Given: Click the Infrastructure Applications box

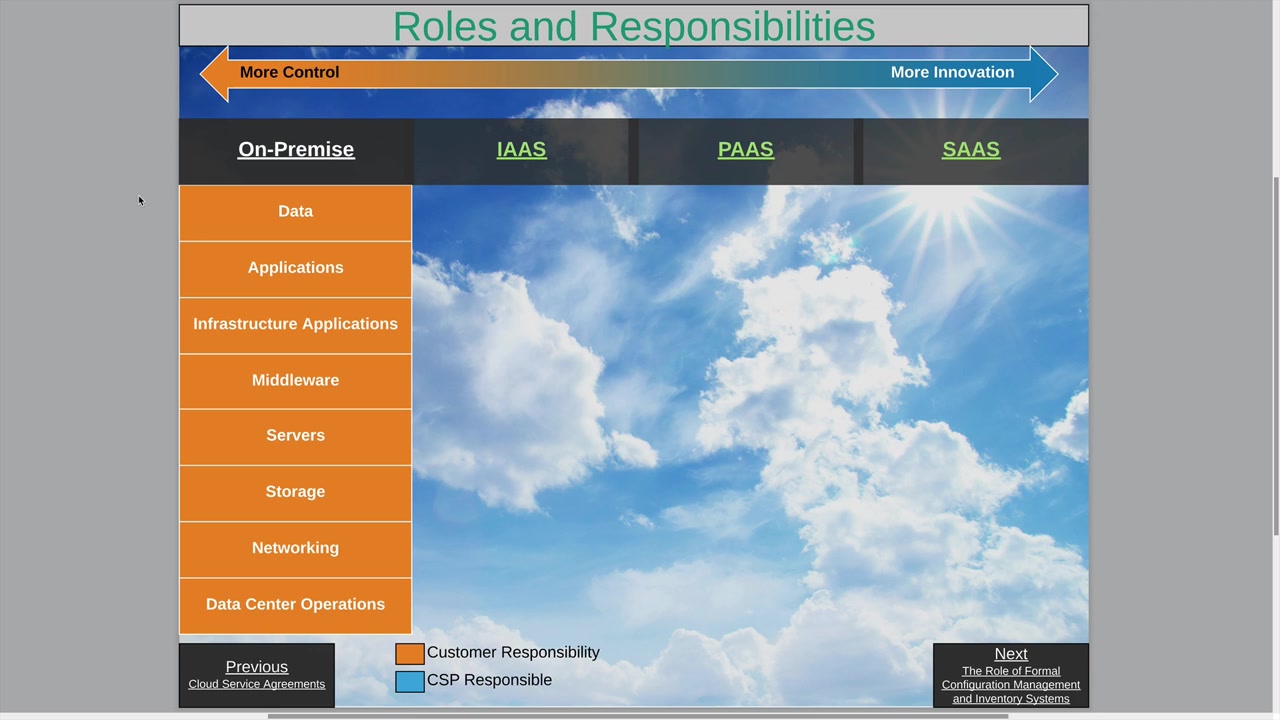Looking at the screenshot, I should pyautogui.click(x=295, y=324).
